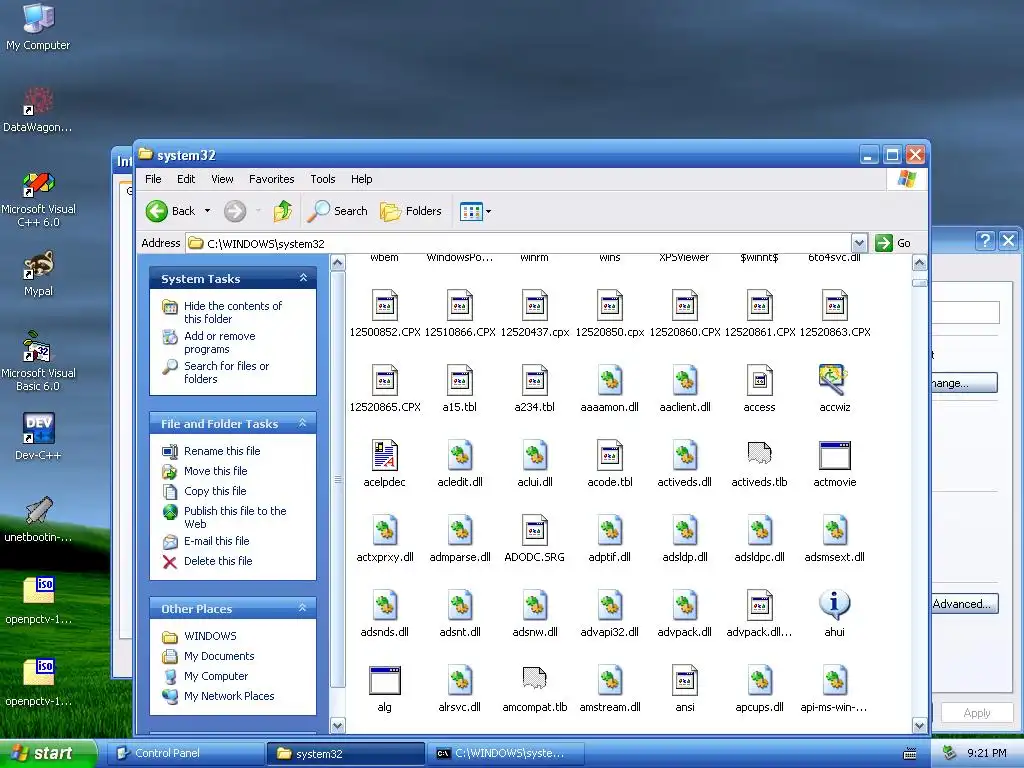Expand the Address bar dropdown
This screenshot has height=768, width=1024.
coord(859,244)
